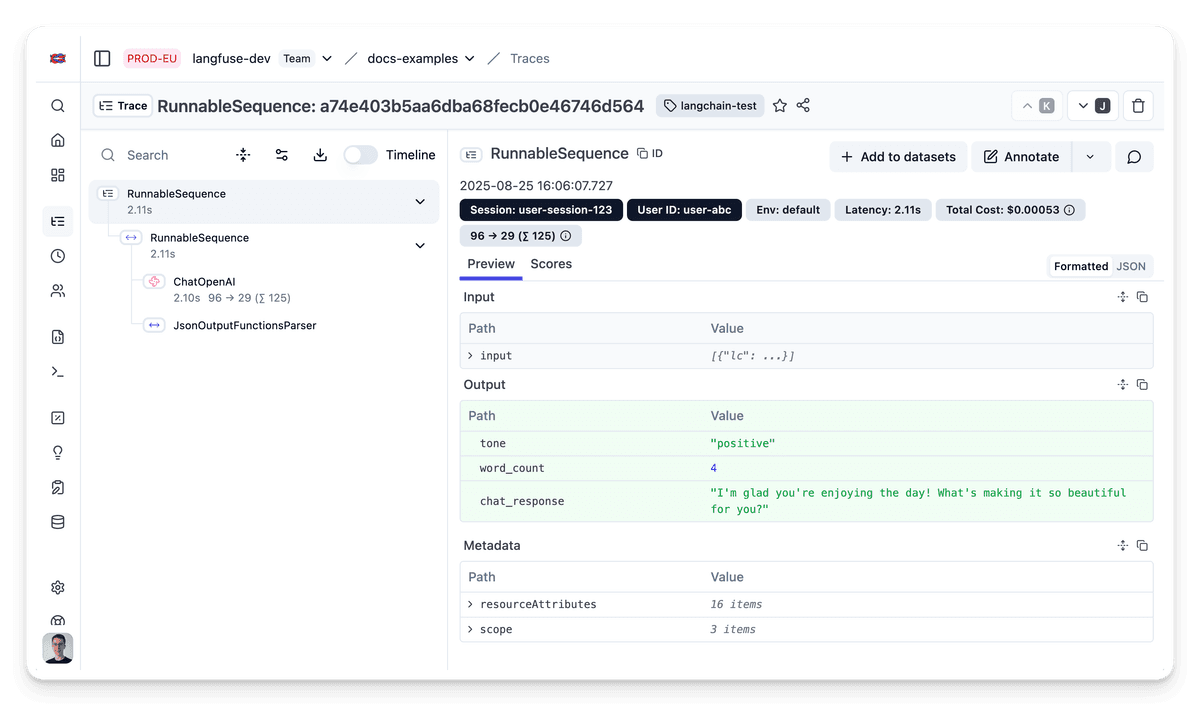This screenshot has height=706, width=1200.
Task: Click the Langfuse logo icon
Action: pyautogui.click(x=58, y=58)
